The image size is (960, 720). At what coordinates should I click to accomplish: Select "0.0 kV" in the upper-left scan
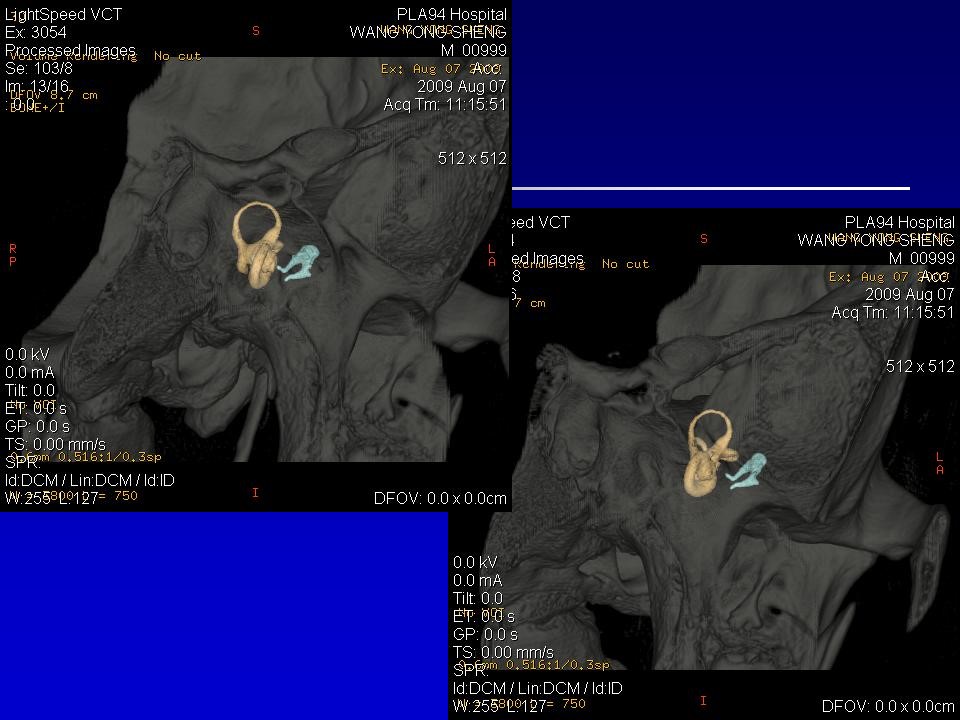point(28,354)
